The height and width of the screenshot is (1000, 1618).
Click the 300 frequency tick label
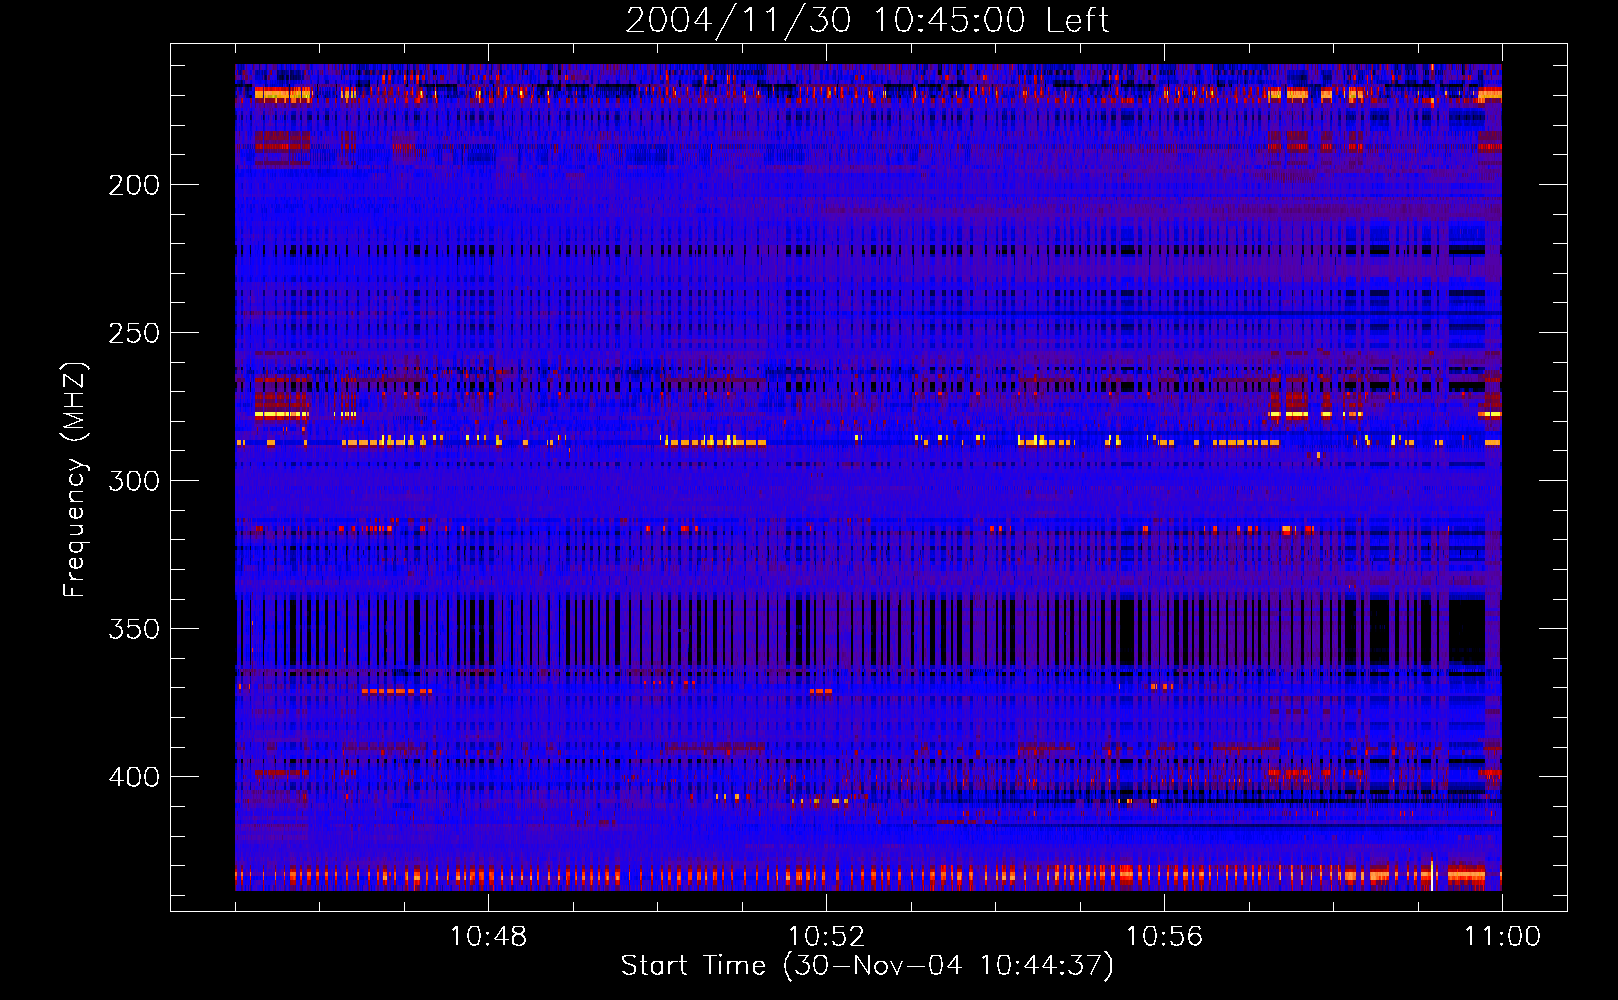[x=134, y=481]
